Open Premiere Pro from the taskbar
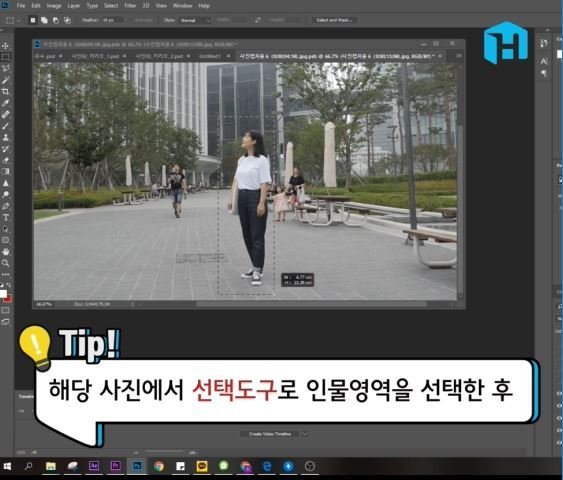563x480 pixels. point(115,466)
